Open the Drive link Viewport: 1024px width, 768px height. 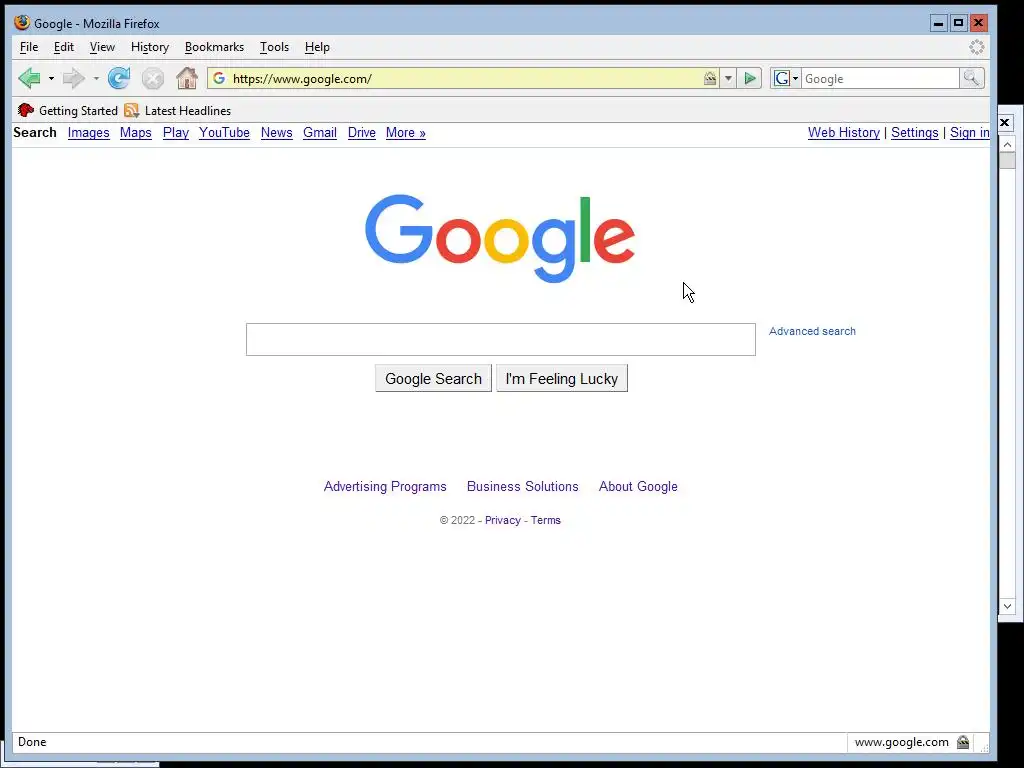[x=361, y=133]
